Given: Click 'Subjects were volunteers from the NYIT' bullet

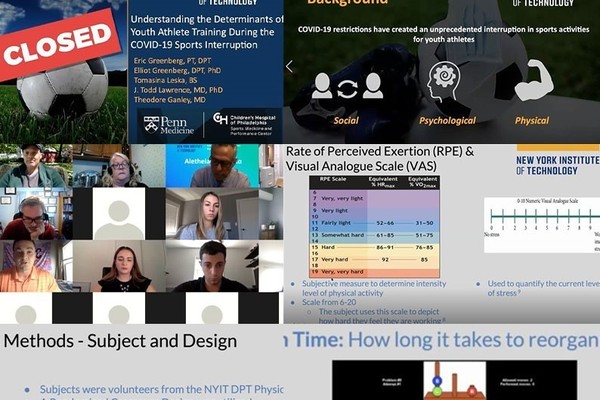Looking at the screenshot, I should (x=161, y=389).
